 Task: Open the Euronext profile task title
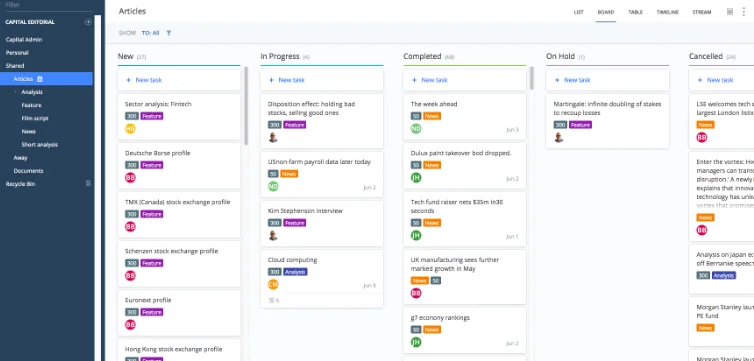148,300
